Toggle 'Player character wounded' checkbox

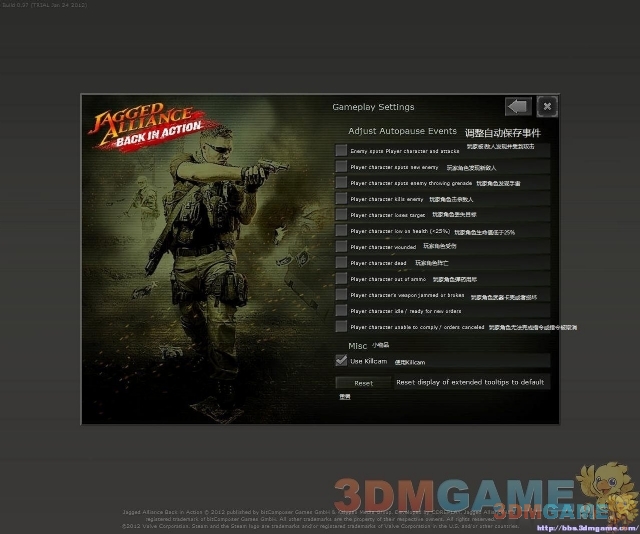[341, 246]
